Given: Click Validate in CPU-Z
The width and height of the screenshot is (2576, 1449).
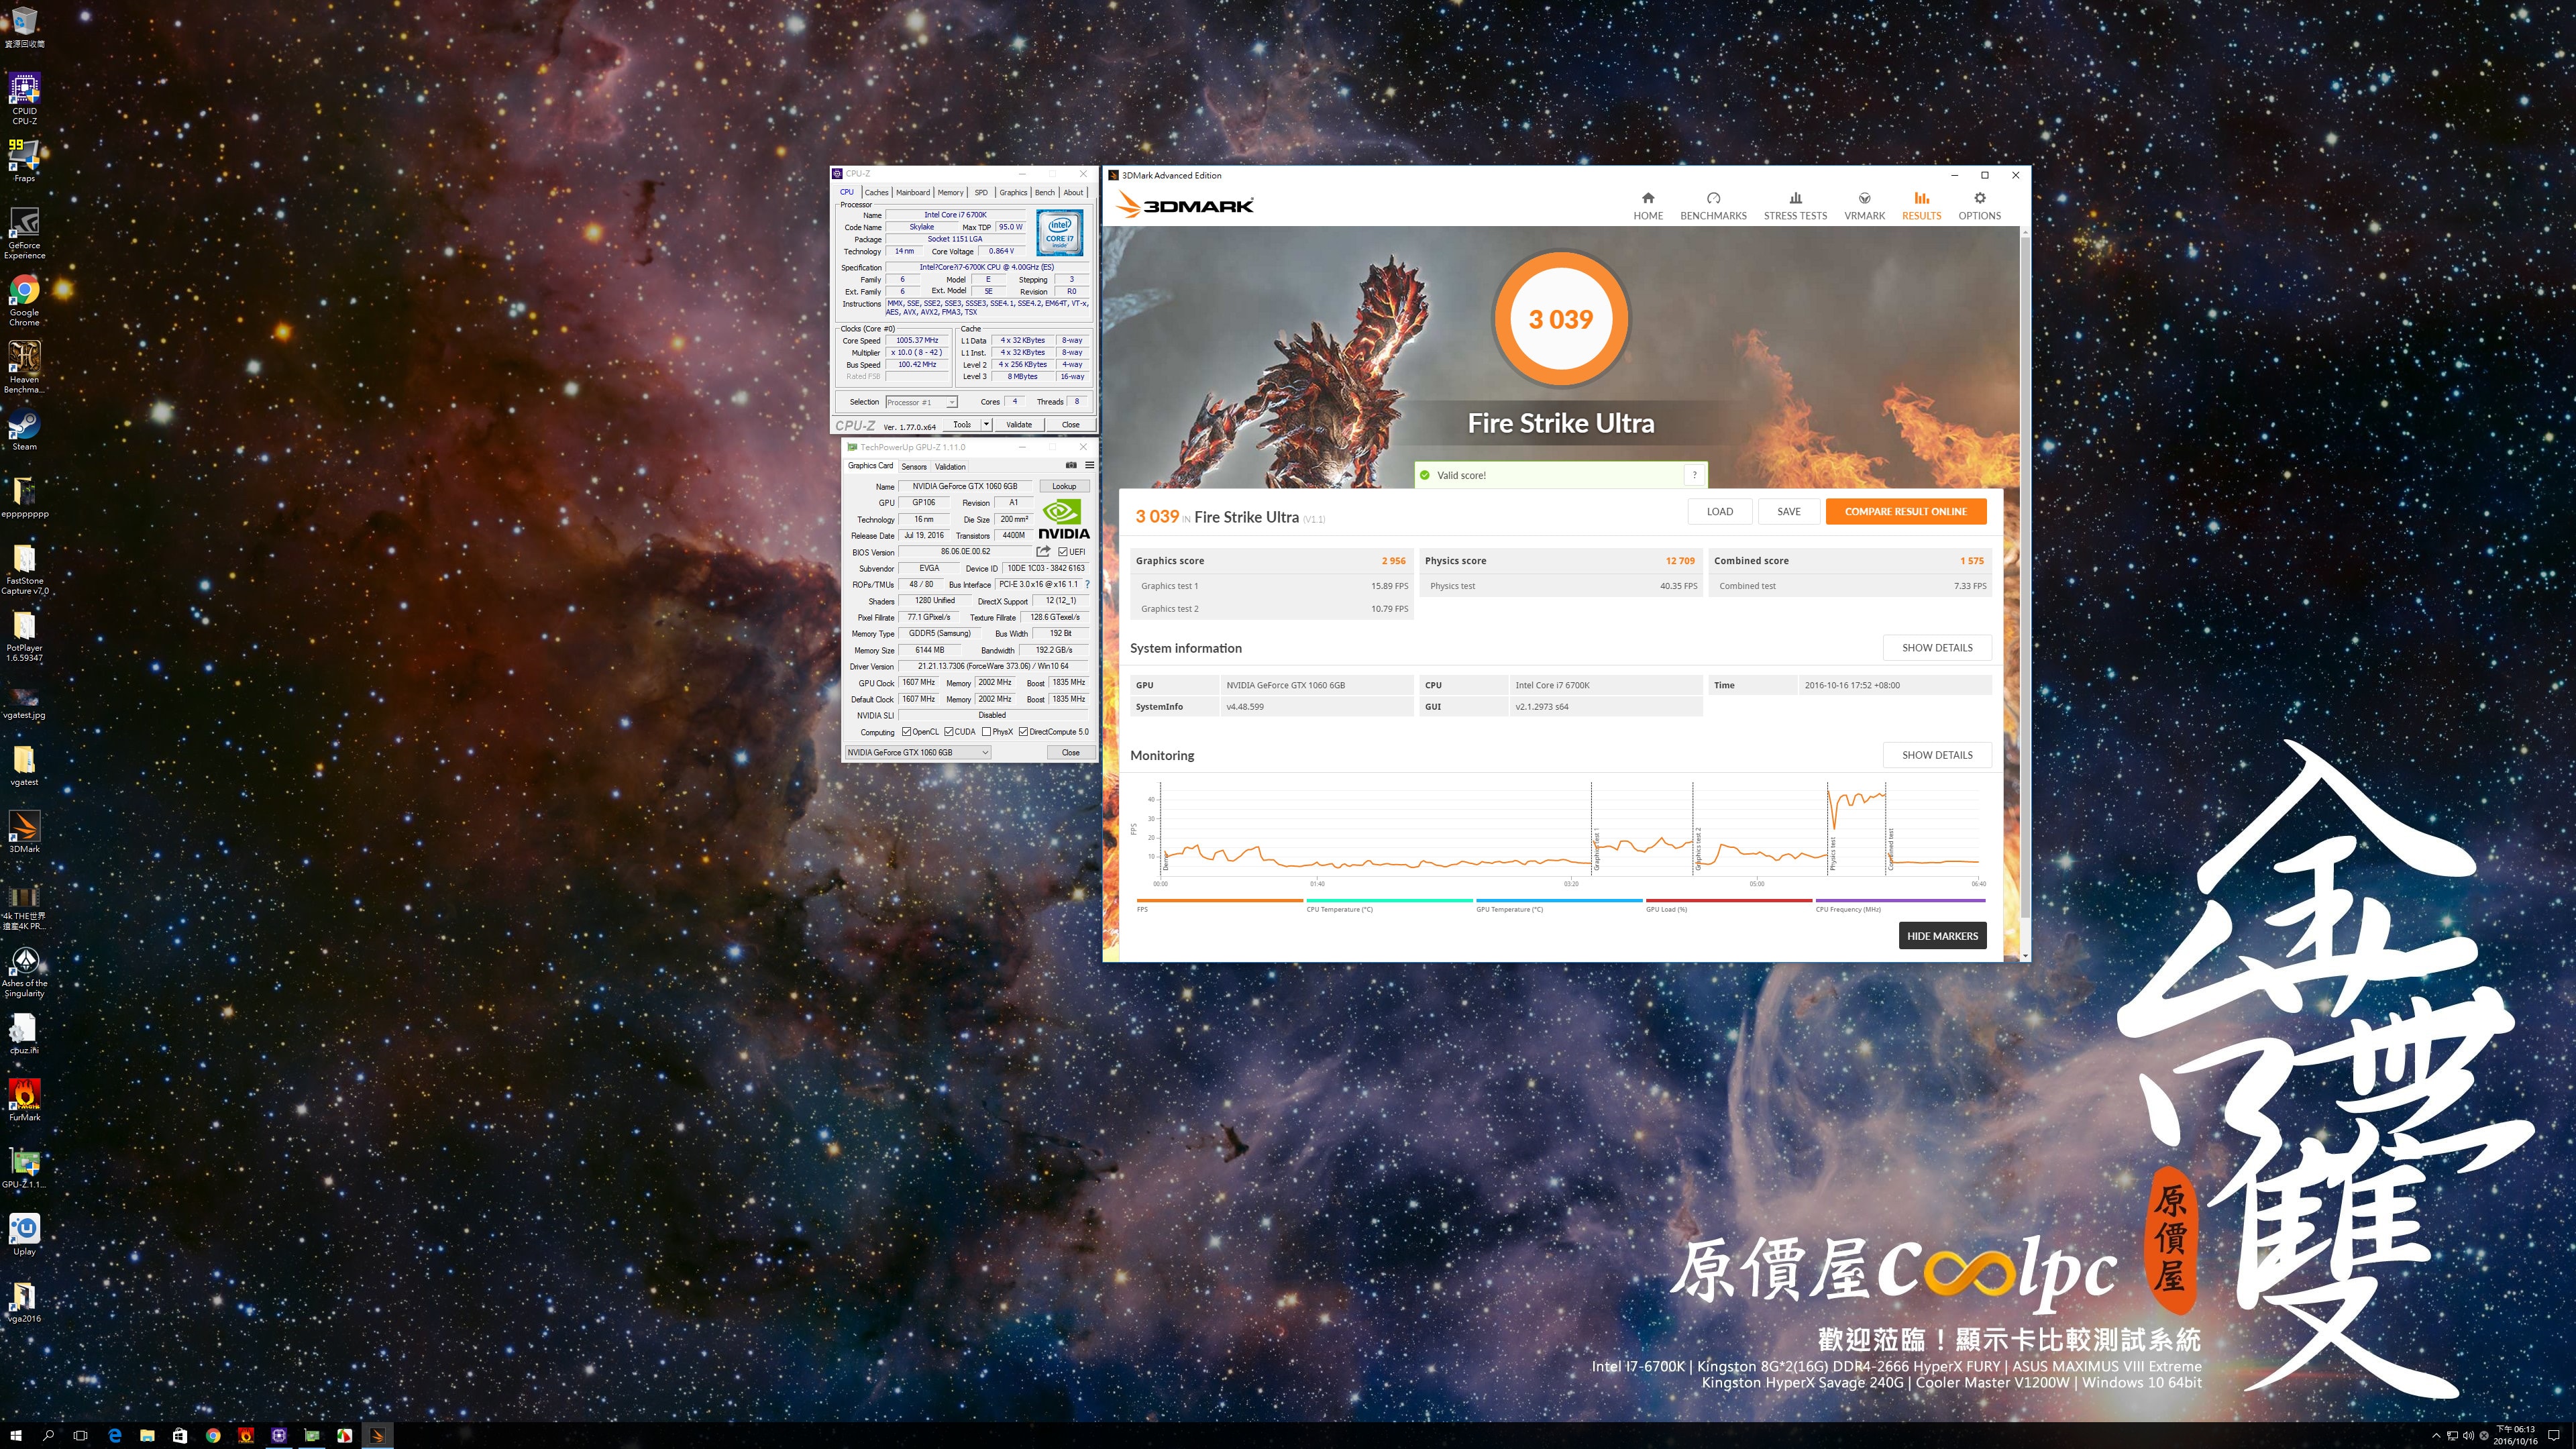Looking at the screenshot, I should pos(1019,424).
